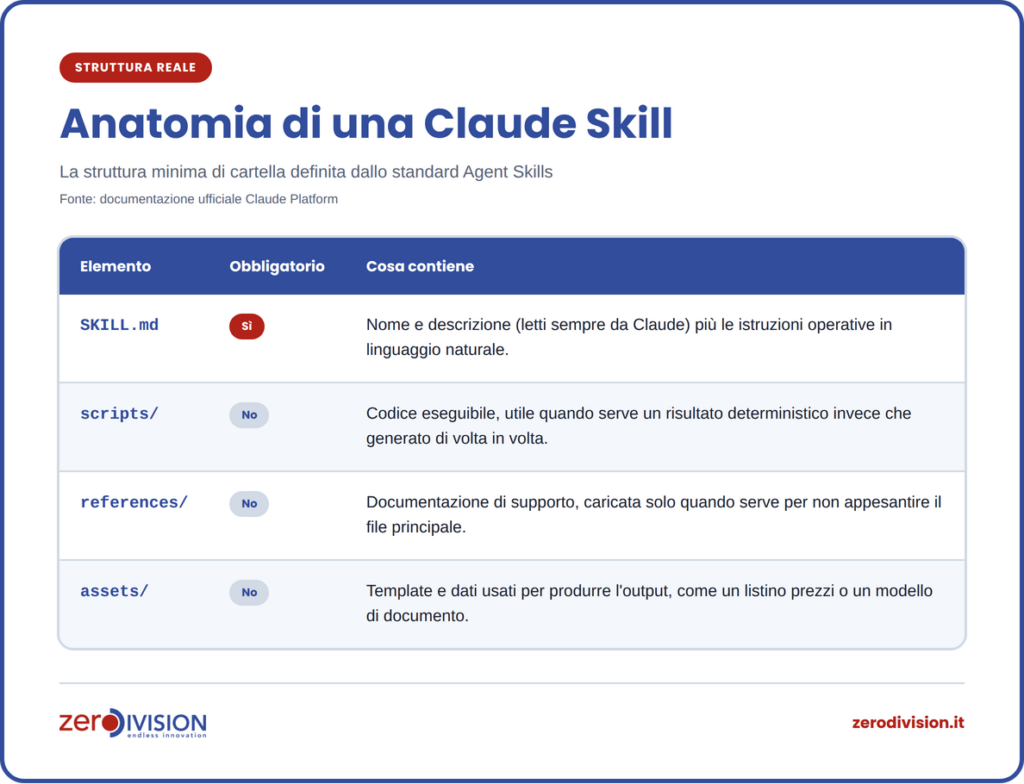Click the title Anatomia di una Claude Skill
Viewport: 1024px width, 784px height.
tap(366, 123)
